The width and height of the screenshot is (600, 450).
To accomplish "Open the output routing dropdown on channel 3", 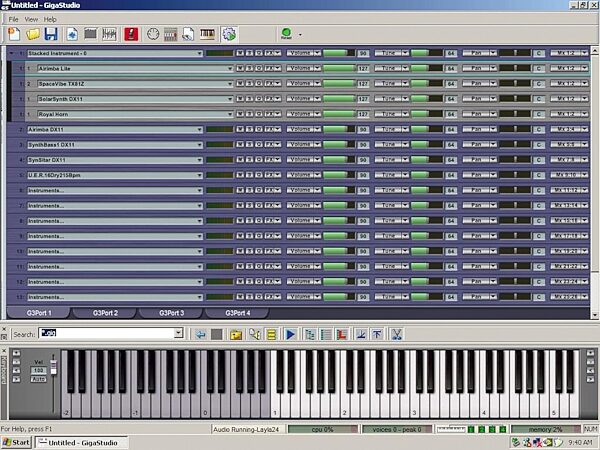I will (x=585, y=145).
